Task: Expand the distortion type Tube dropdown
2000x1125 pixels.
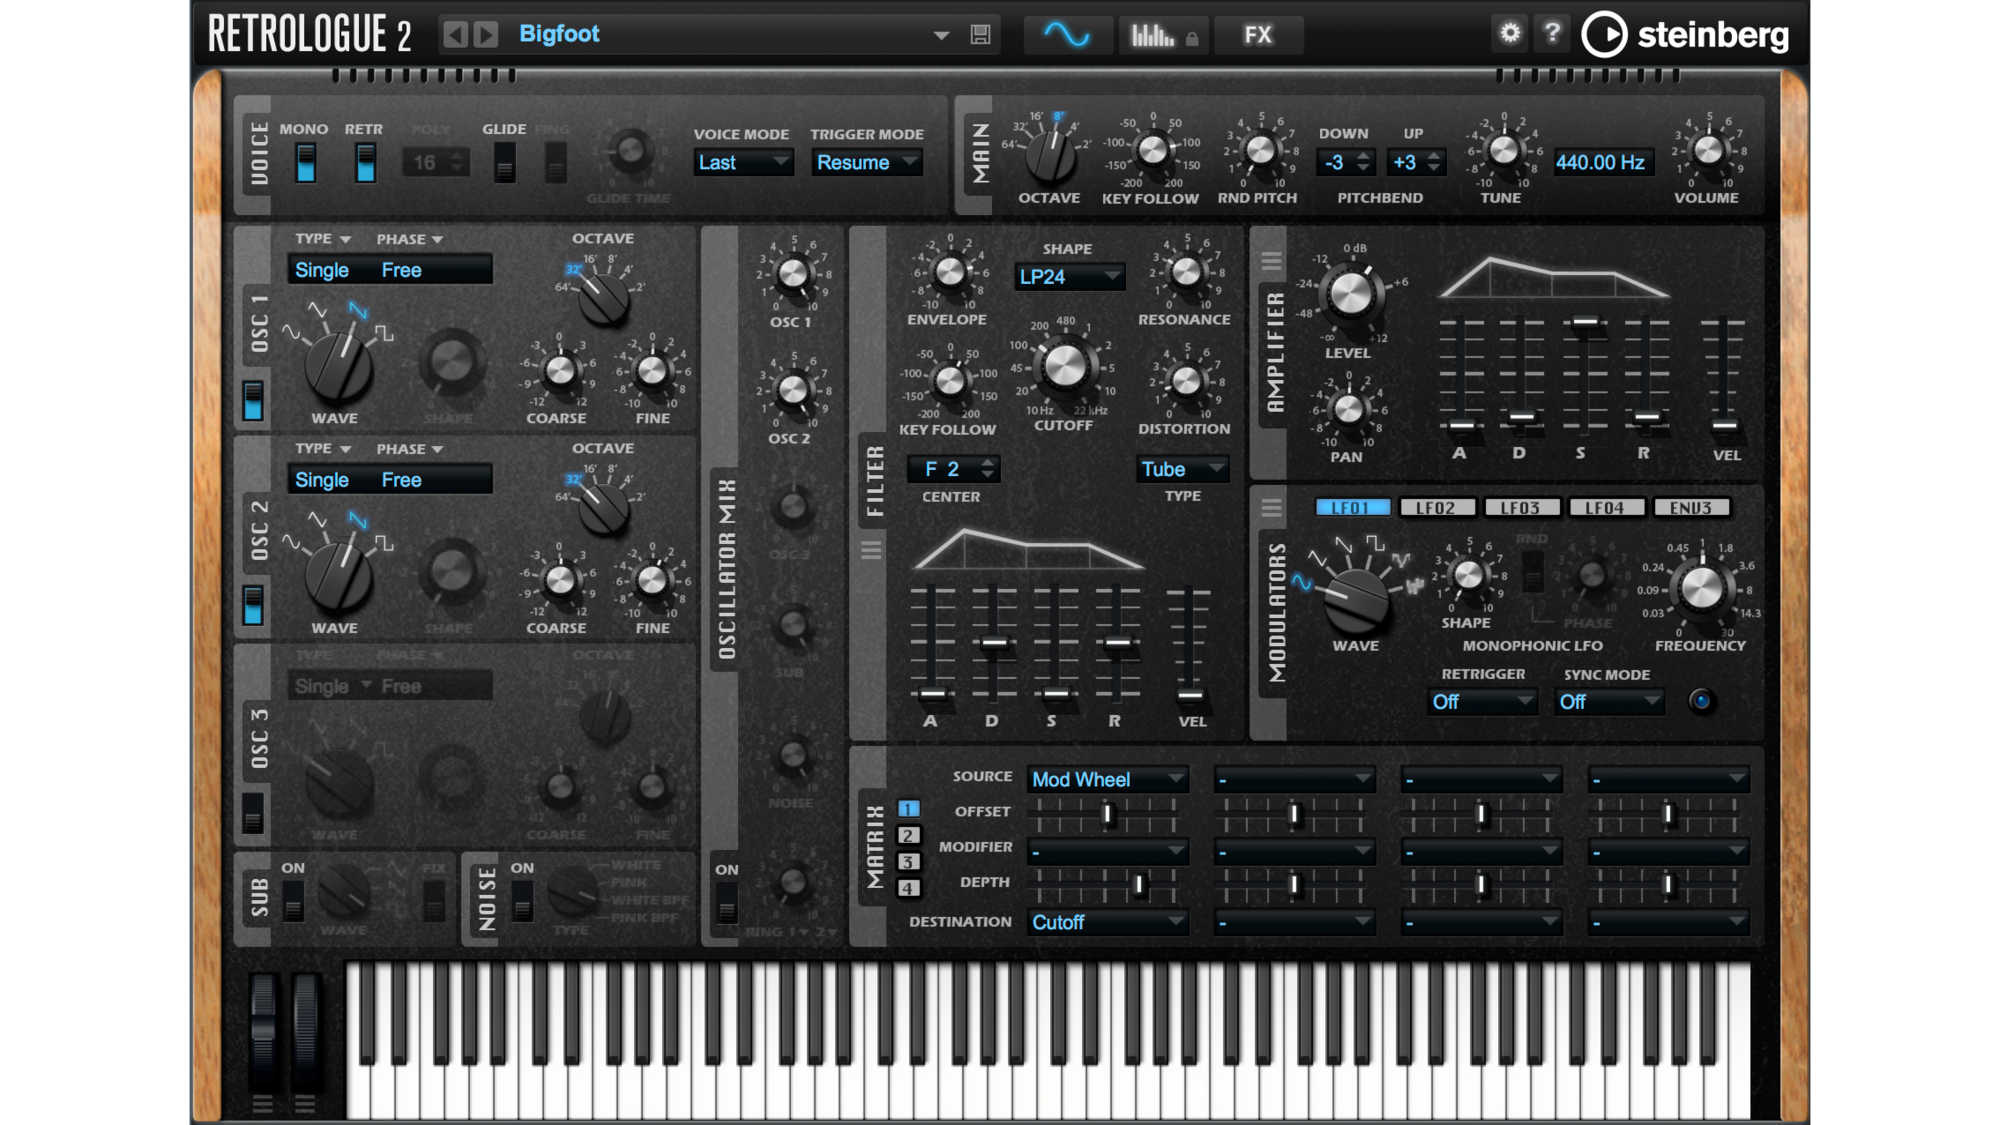Action: click(1183, 469)
